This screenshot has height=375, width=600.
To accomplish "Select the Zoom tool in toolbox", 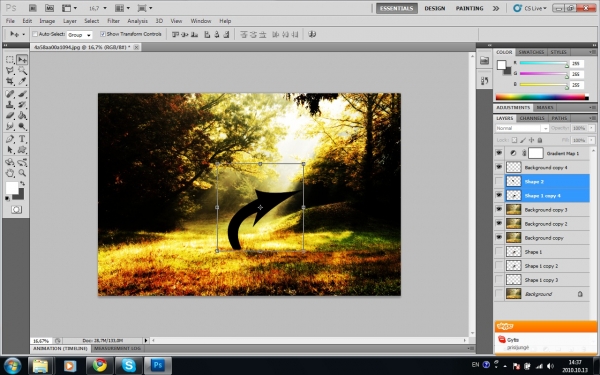I will pyautogui.click(x=22, y=173).
